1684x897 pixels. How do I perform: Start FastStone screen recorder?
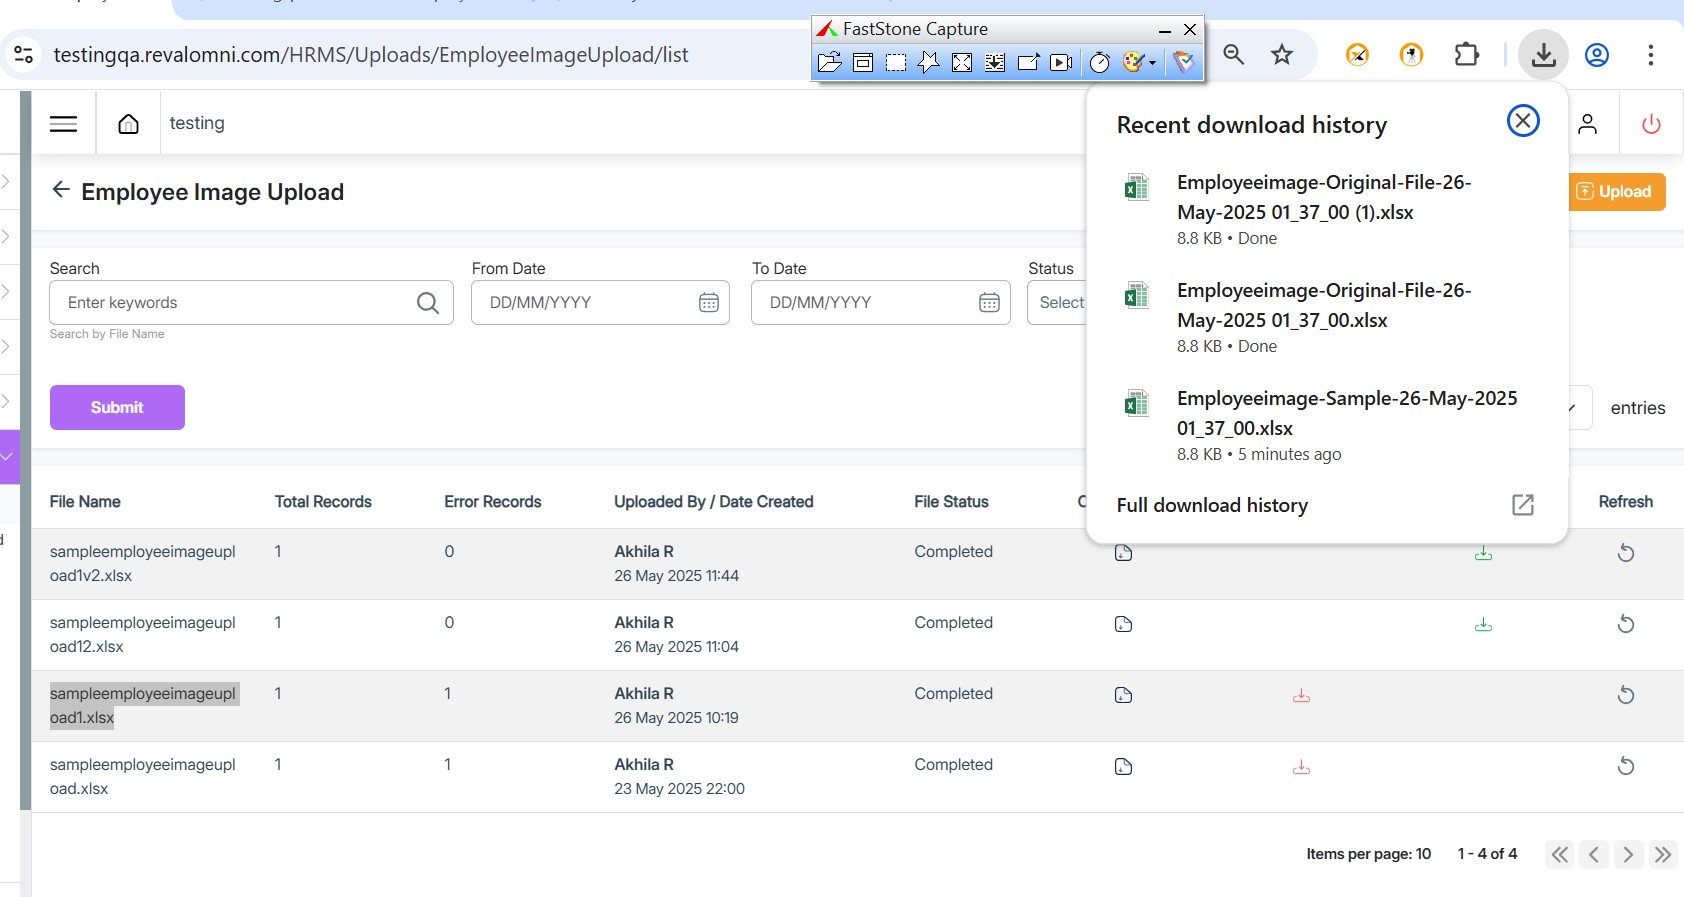click(1061, 63)
